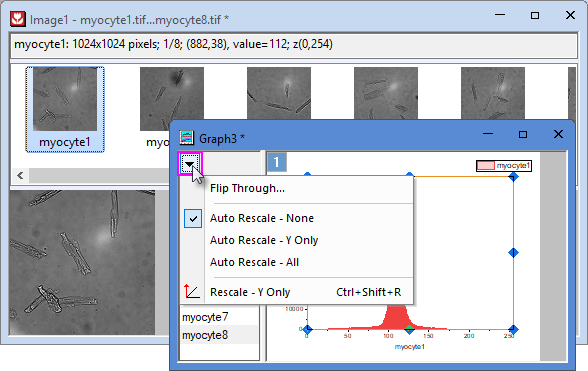Maximize the Image1 window
The image size is (588, 371).
pyautogui.click(x=535, y=15)
